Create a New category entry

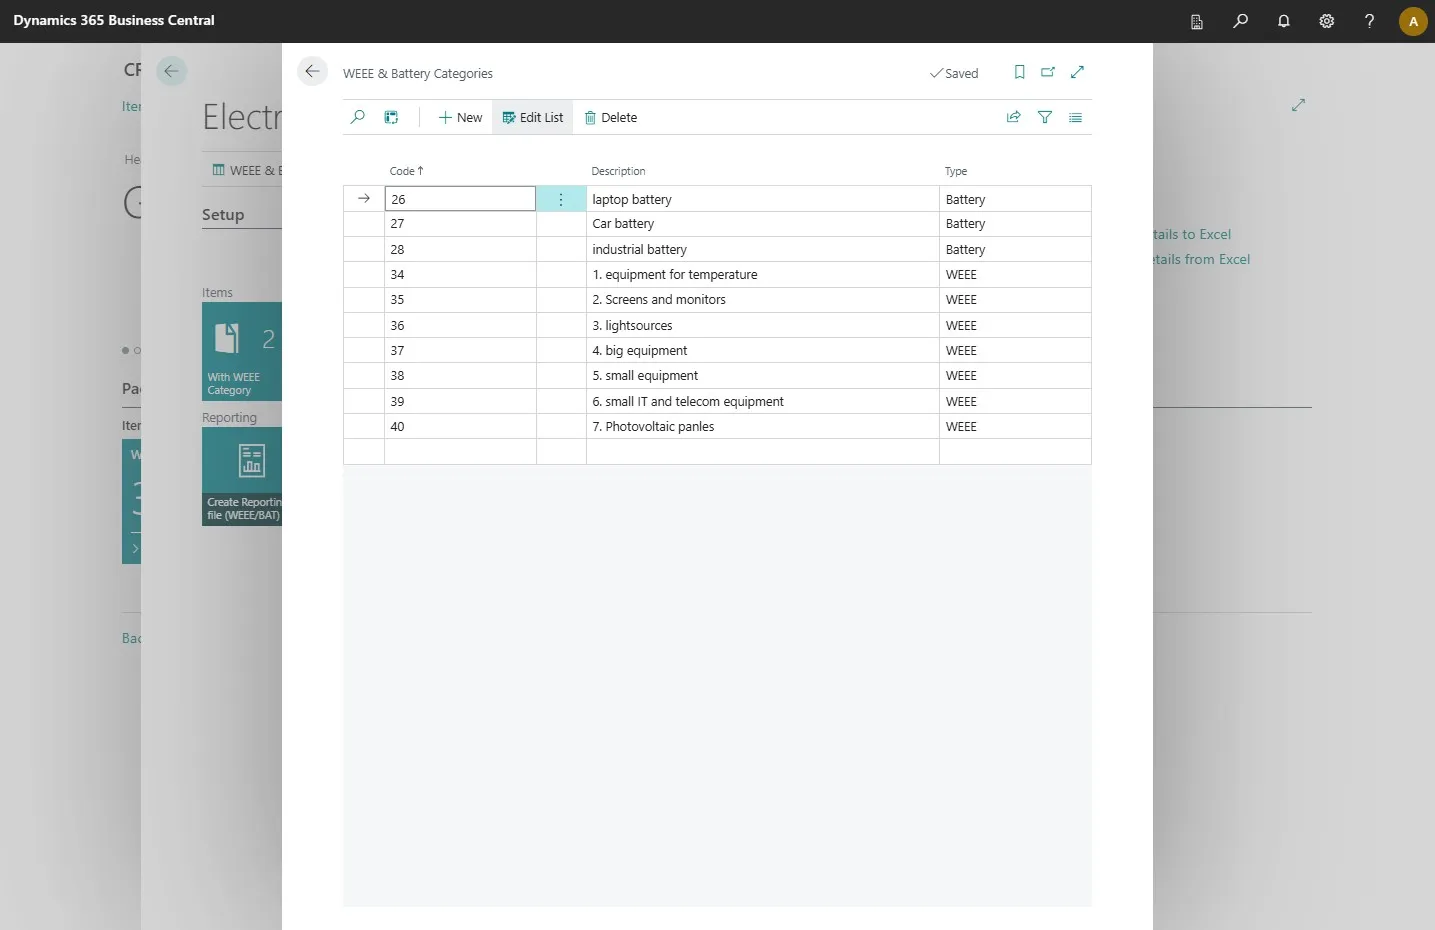(460, 117)
